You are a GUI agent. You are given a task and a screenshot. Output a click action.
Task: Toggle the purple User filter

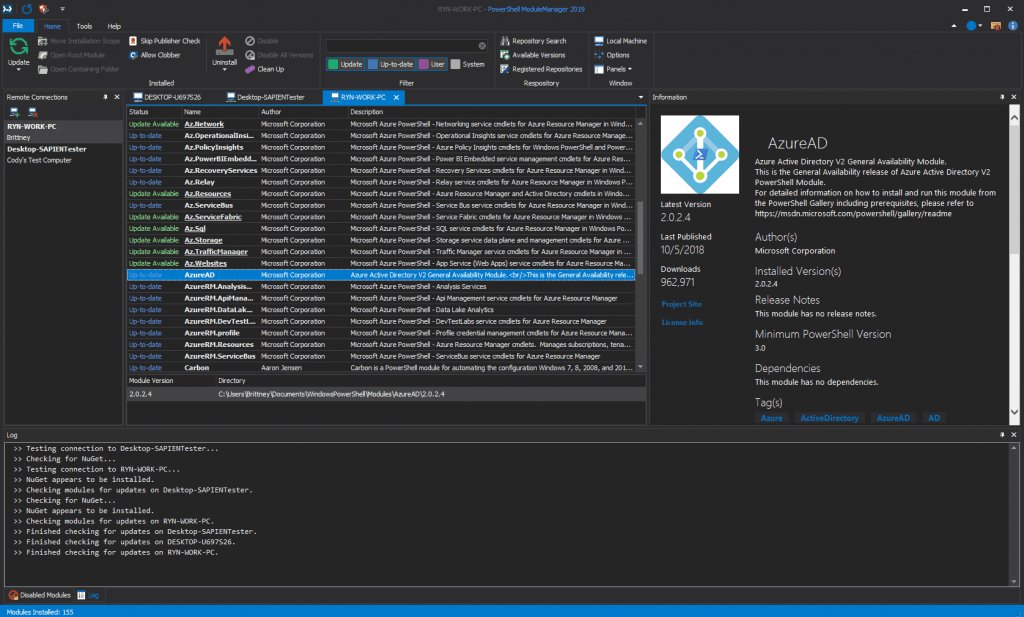click(432, 64)
